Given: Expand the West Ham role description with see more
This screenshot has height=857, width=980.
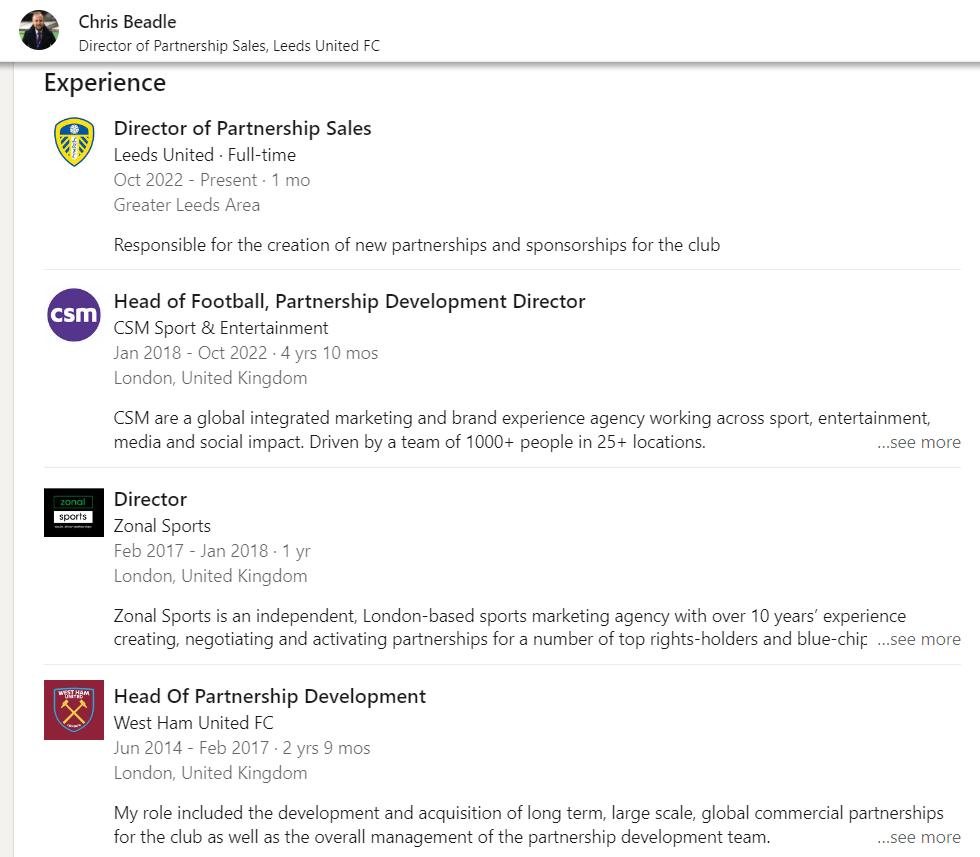Looking at the screenshot, I should (x=918, y=836).
